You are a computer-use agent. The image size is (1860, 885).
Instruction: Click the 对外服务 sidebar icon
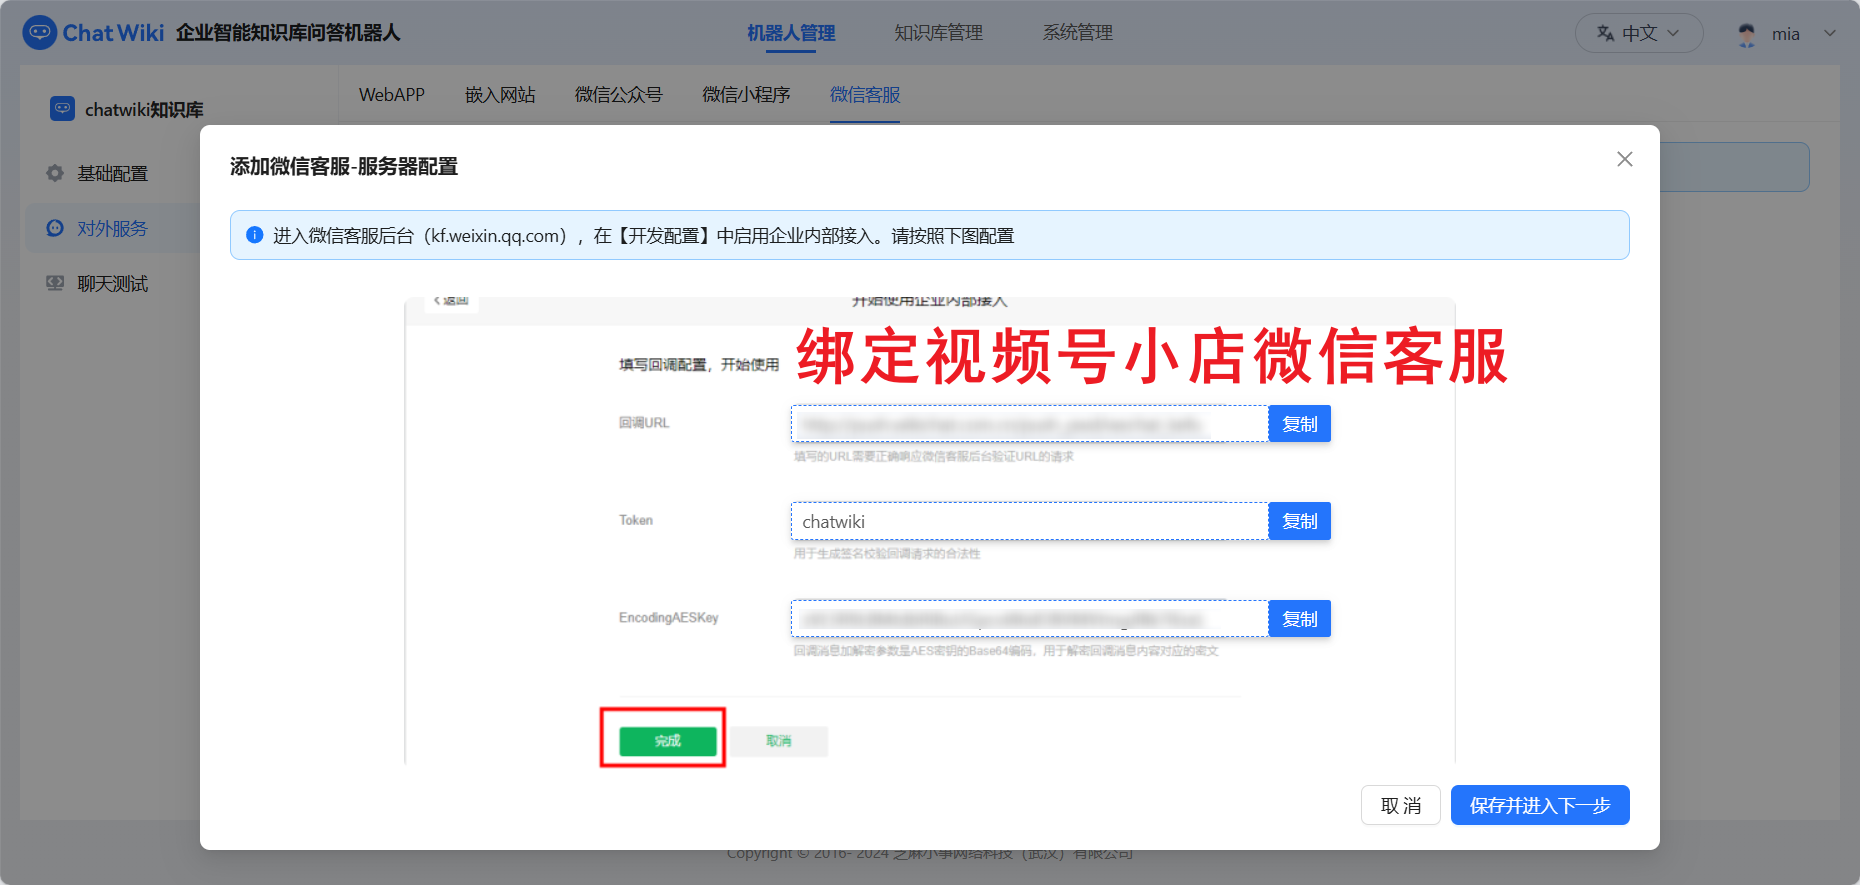pyautogui.click(x=55, y=228)
